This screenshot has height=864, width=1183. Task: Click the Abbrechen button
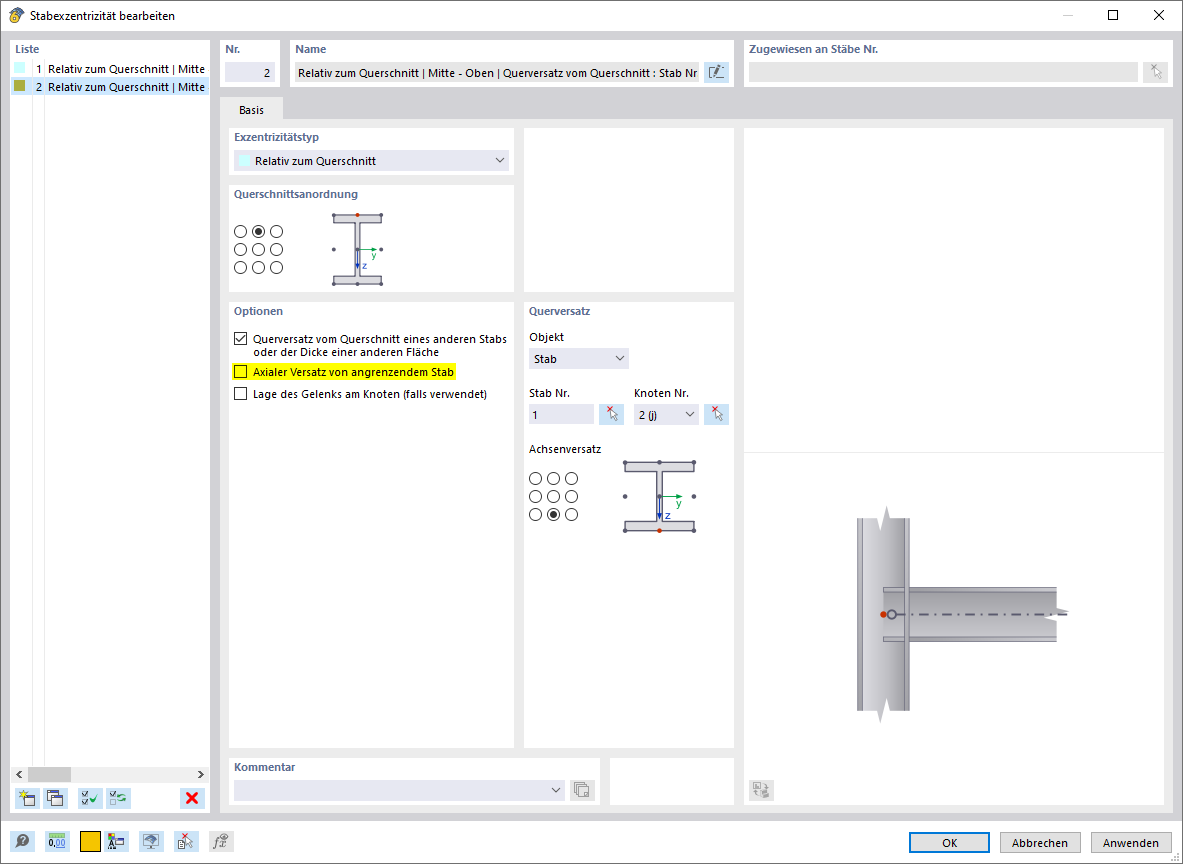pos(1040,843)
